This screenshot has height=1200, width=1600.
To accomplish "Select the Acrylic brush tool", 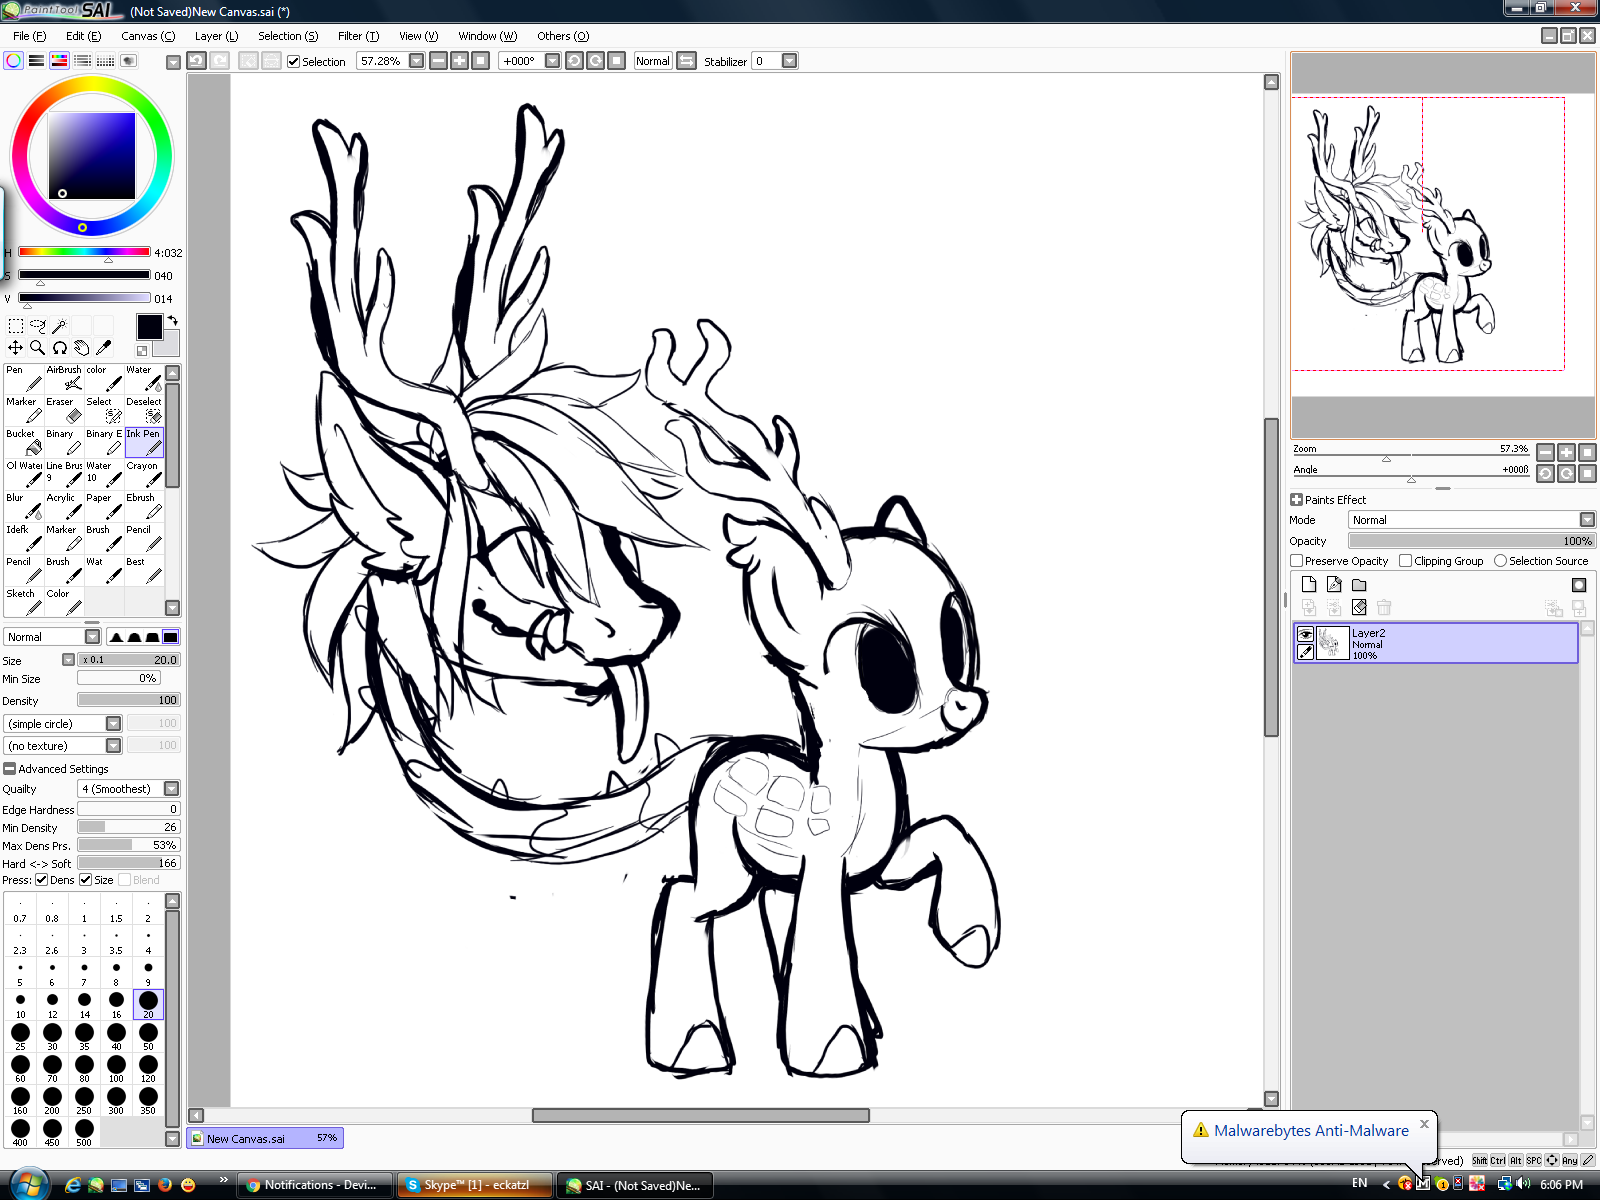I will tap(64, 506).
